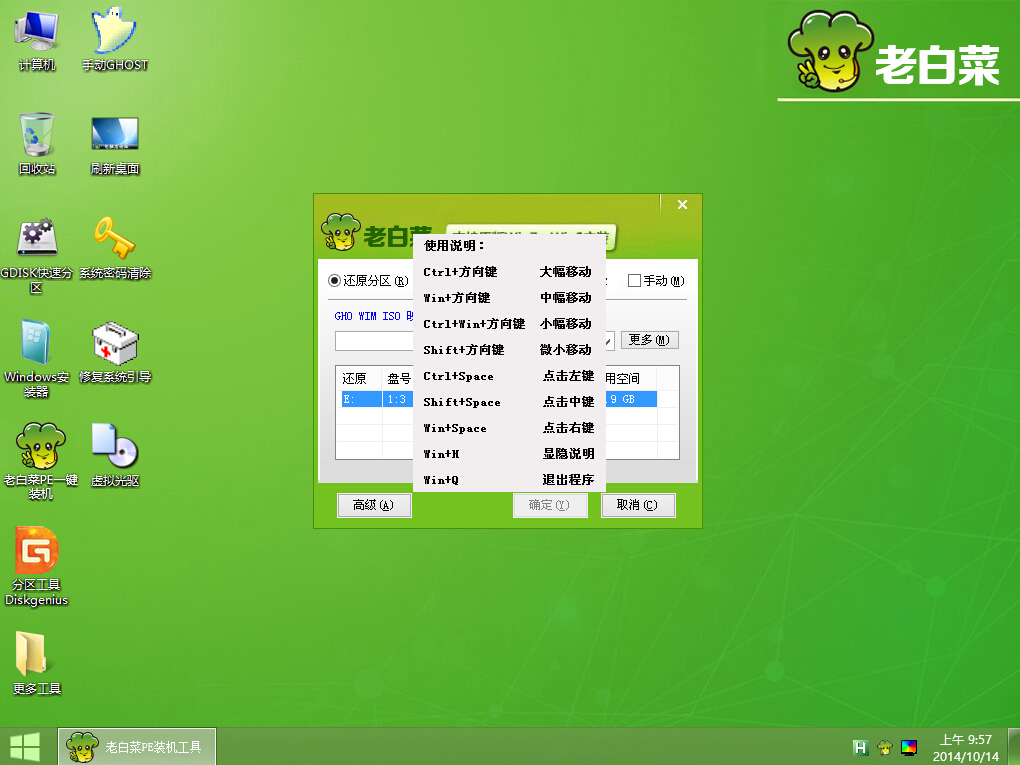1020x765 pixels.
Task: Click the 更多(M) button
Action: (x=650, y=340)
